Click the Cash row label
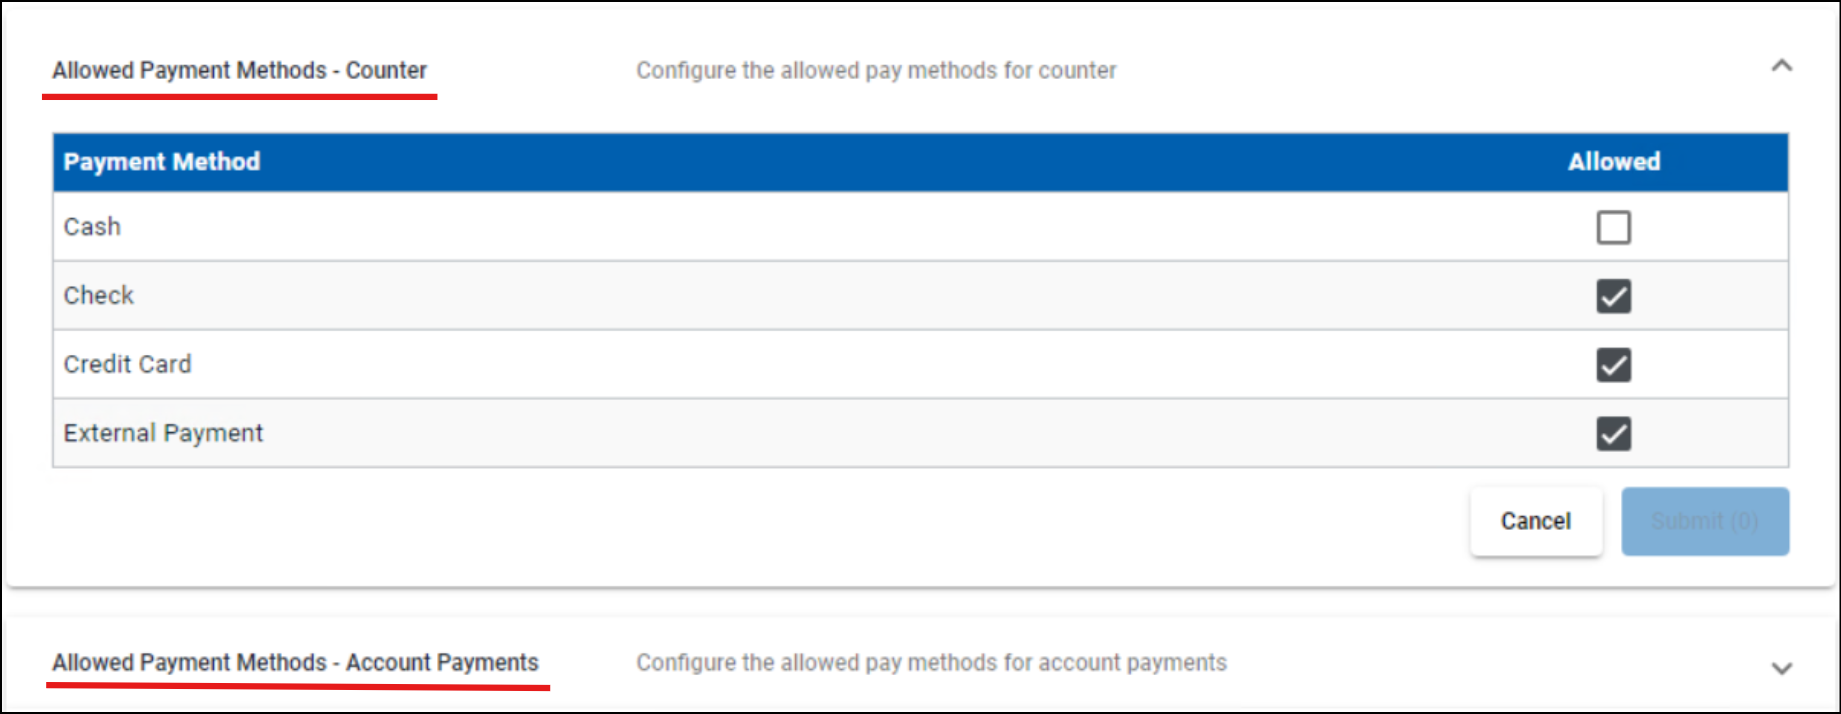Screen dimensions: 1841x714 pyautogui.click(x=92, y=227)
